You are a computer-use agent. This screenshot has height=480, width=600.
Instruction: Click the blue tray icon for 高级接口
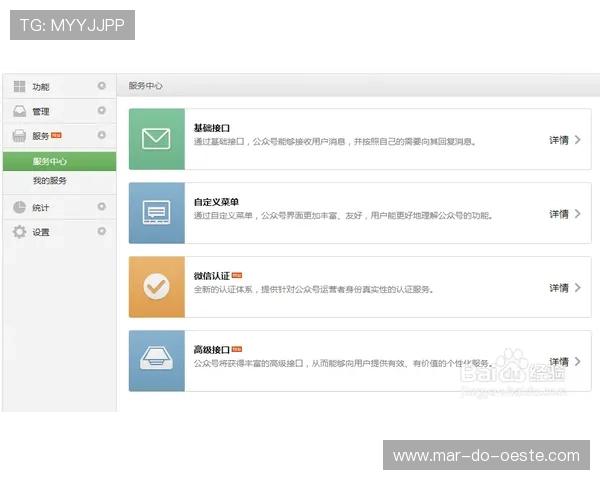(157, 361)
